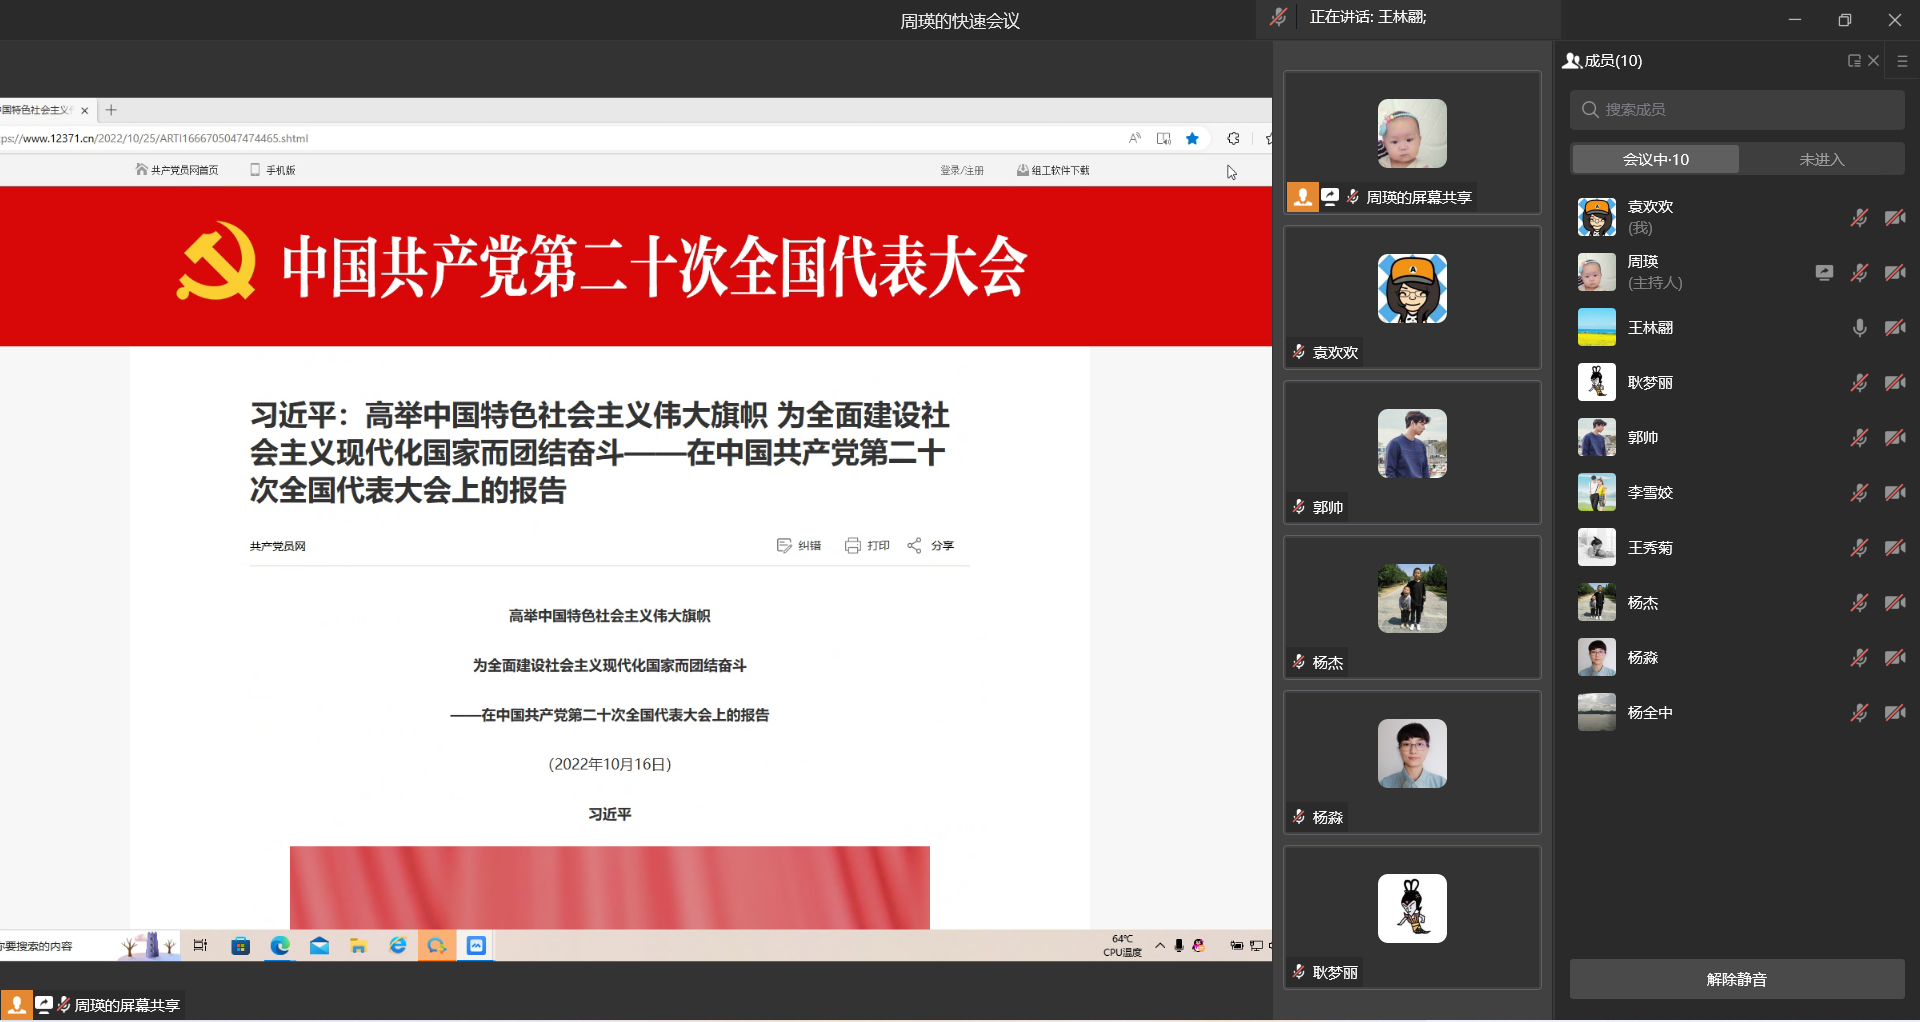Toggle camera for 袁欢欢 in member list

pos(1894,218)
